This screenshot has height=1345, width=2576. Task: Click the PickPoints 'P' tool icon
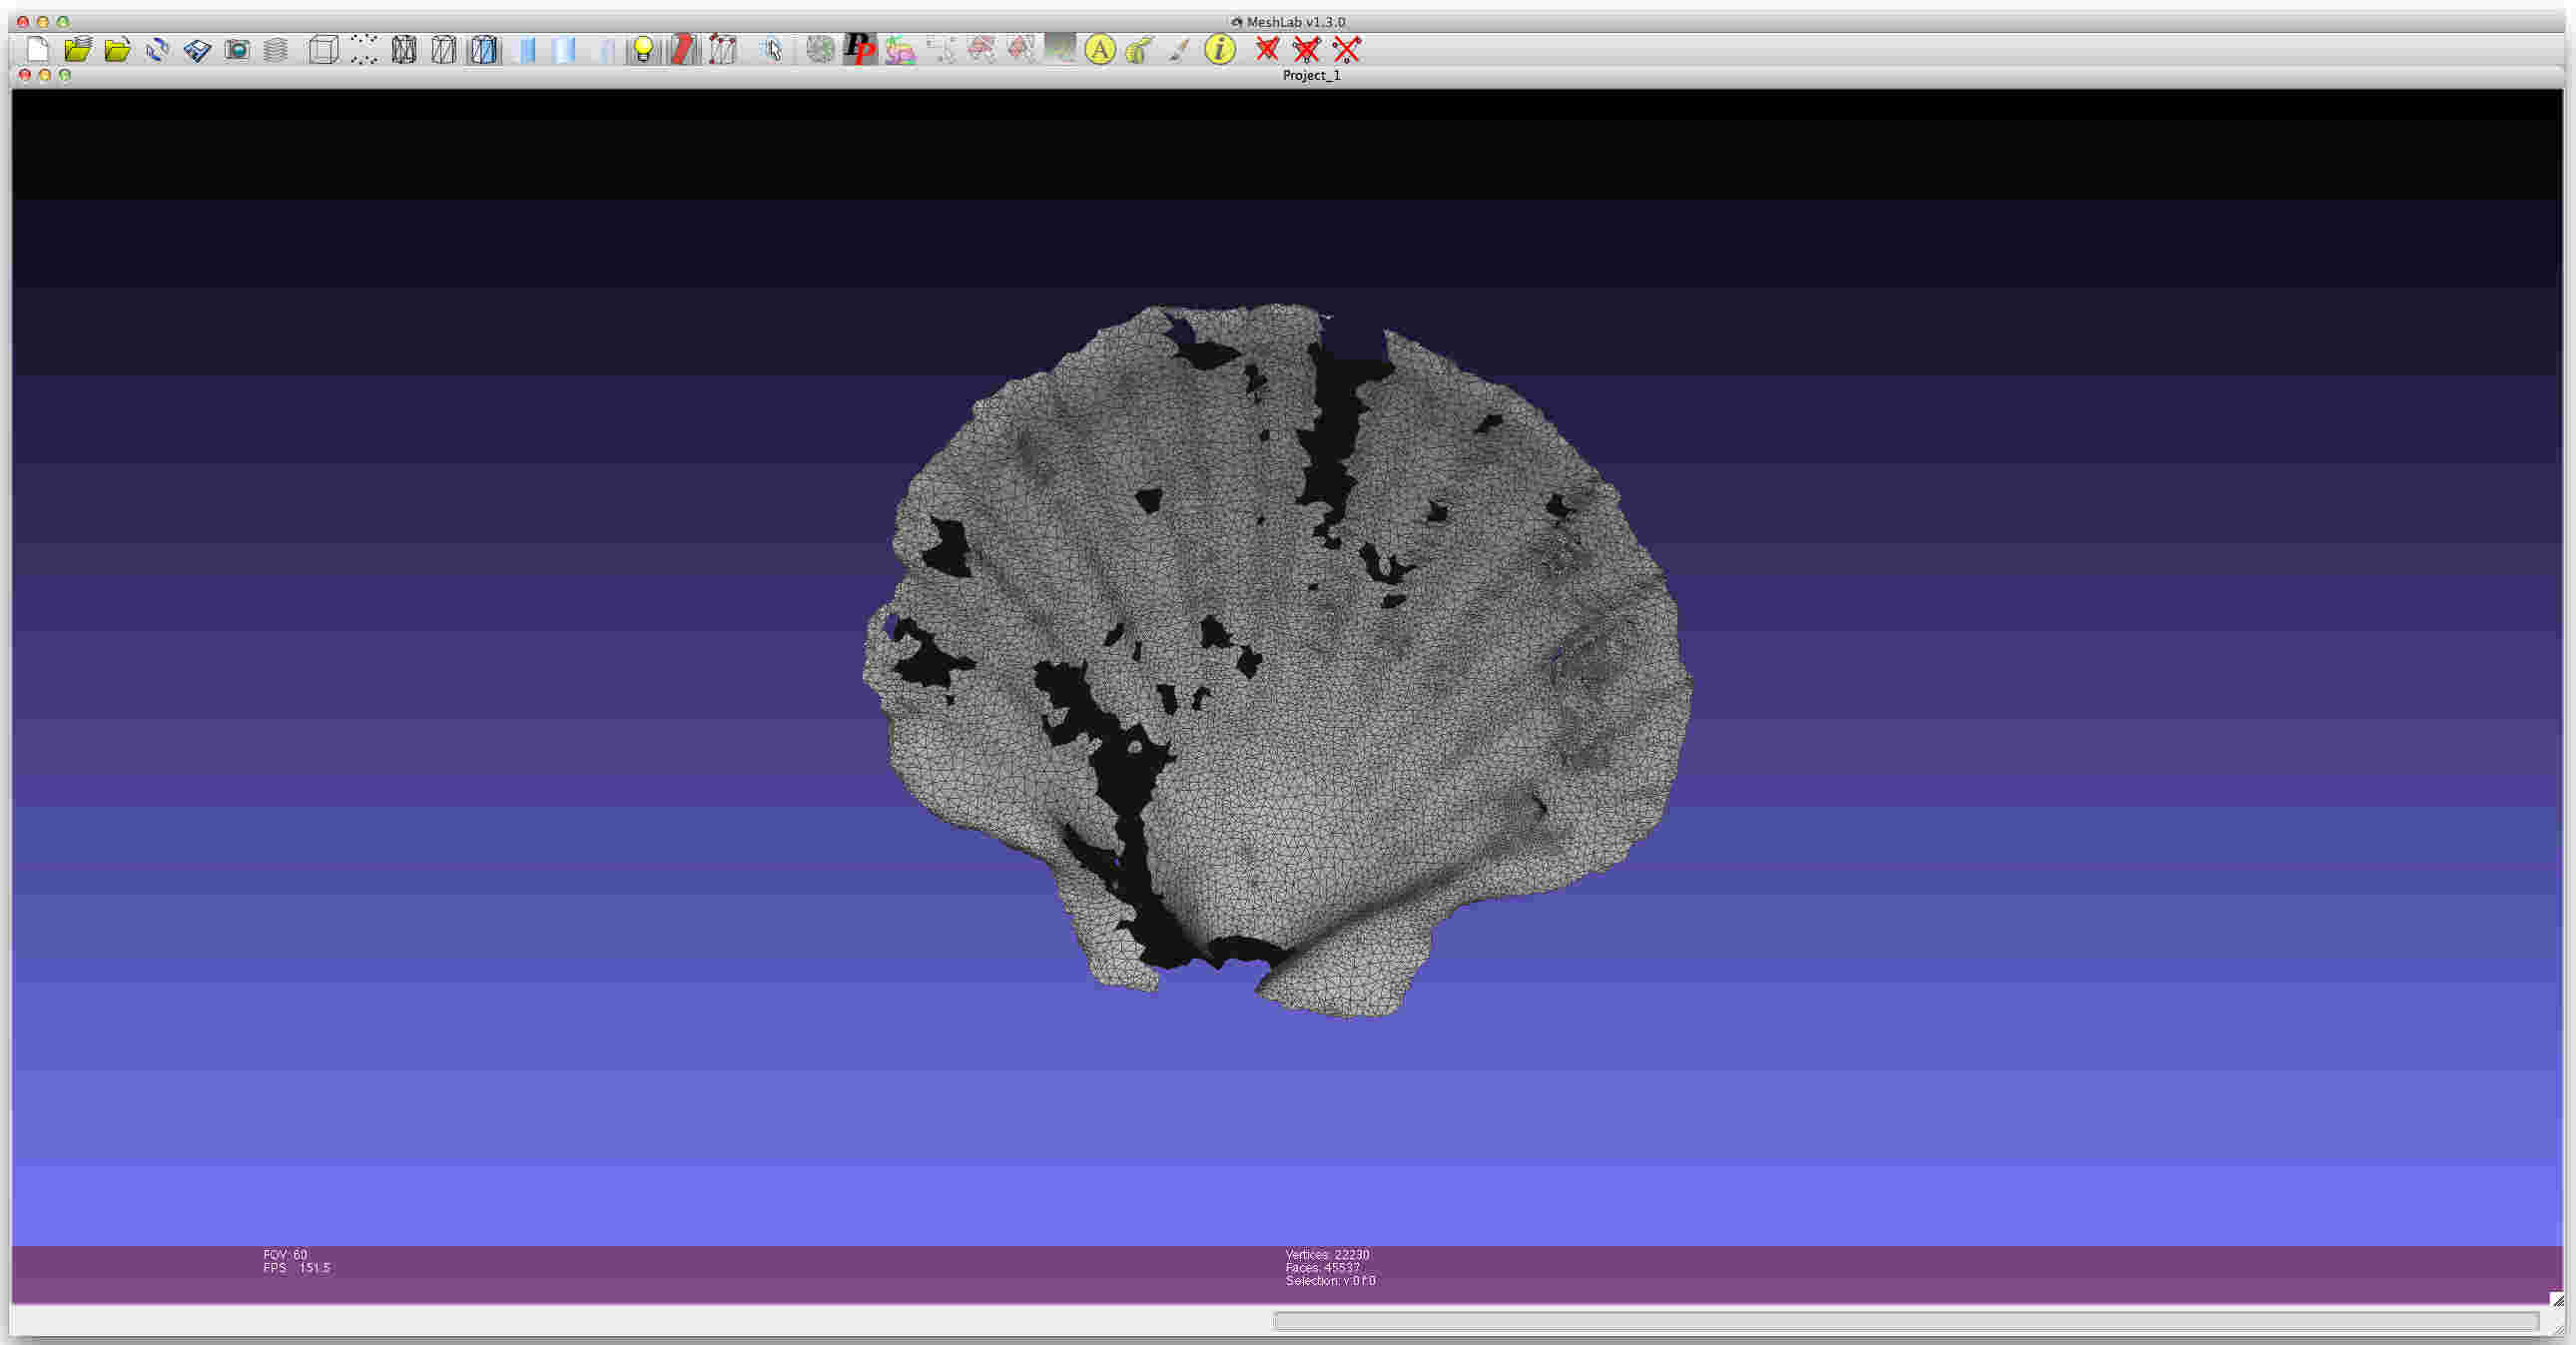[x=859, y=49]
